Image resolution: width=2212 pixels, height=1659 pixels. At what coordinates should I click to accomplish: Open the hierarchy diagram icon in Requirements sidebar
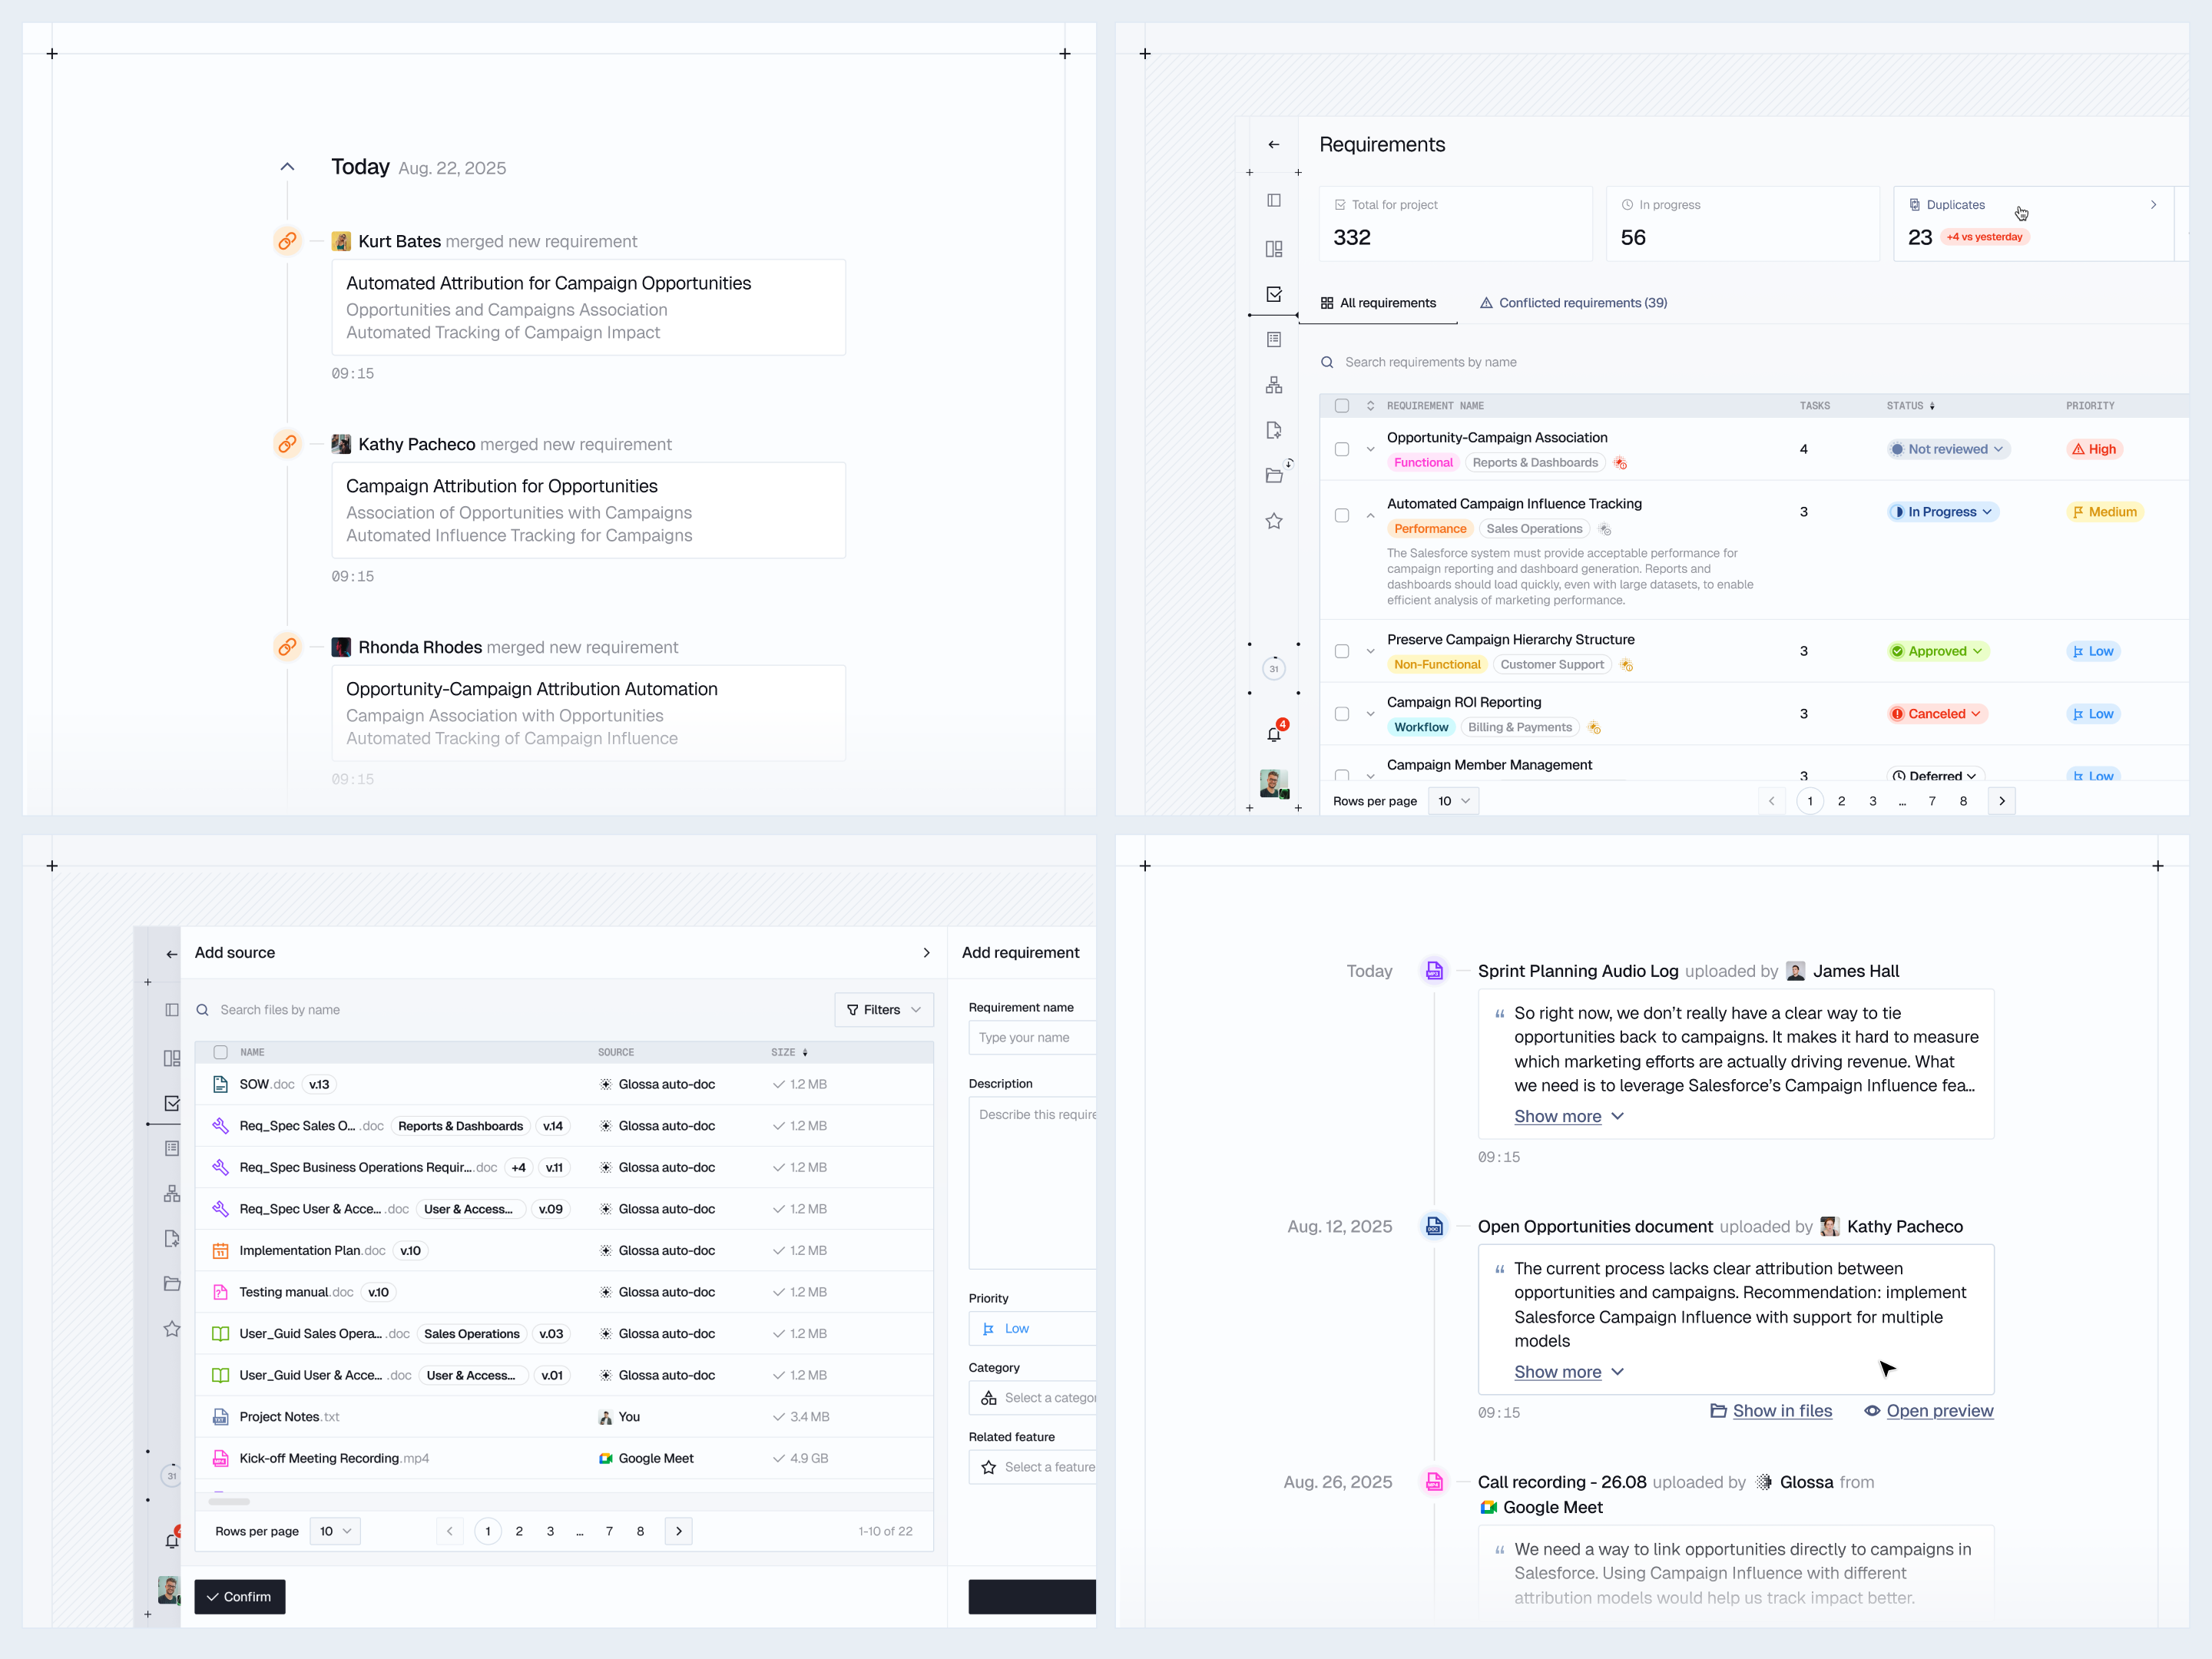point(1274,385)
